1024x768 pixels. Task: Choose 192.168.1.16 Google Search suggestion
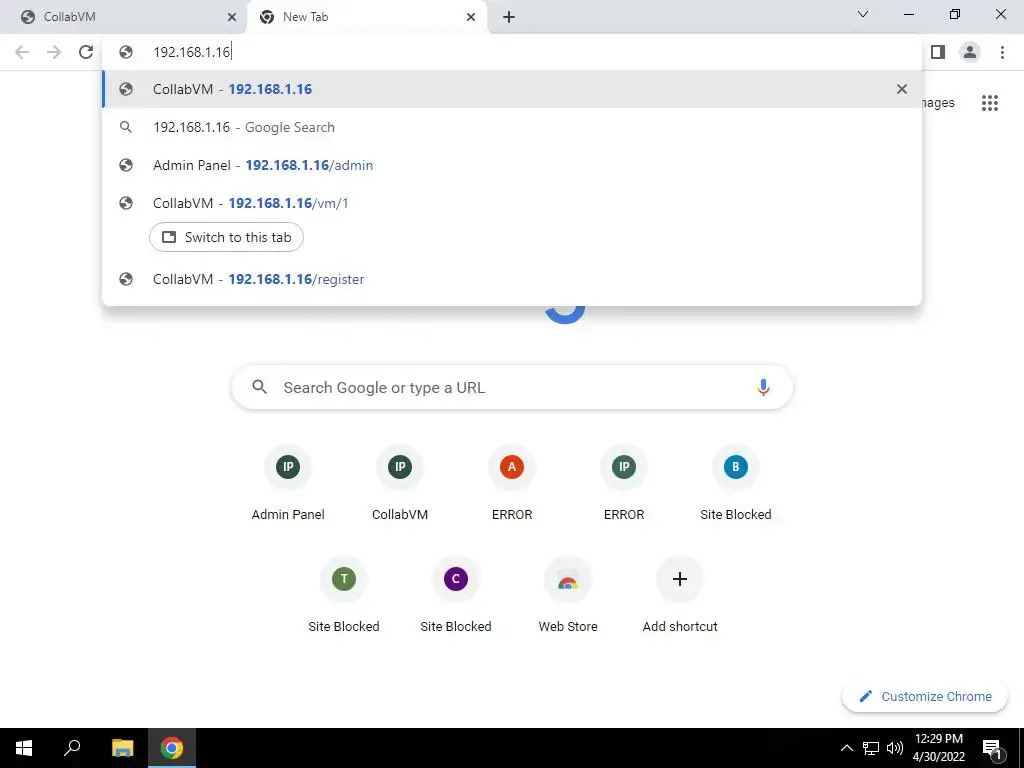[512, 127]
